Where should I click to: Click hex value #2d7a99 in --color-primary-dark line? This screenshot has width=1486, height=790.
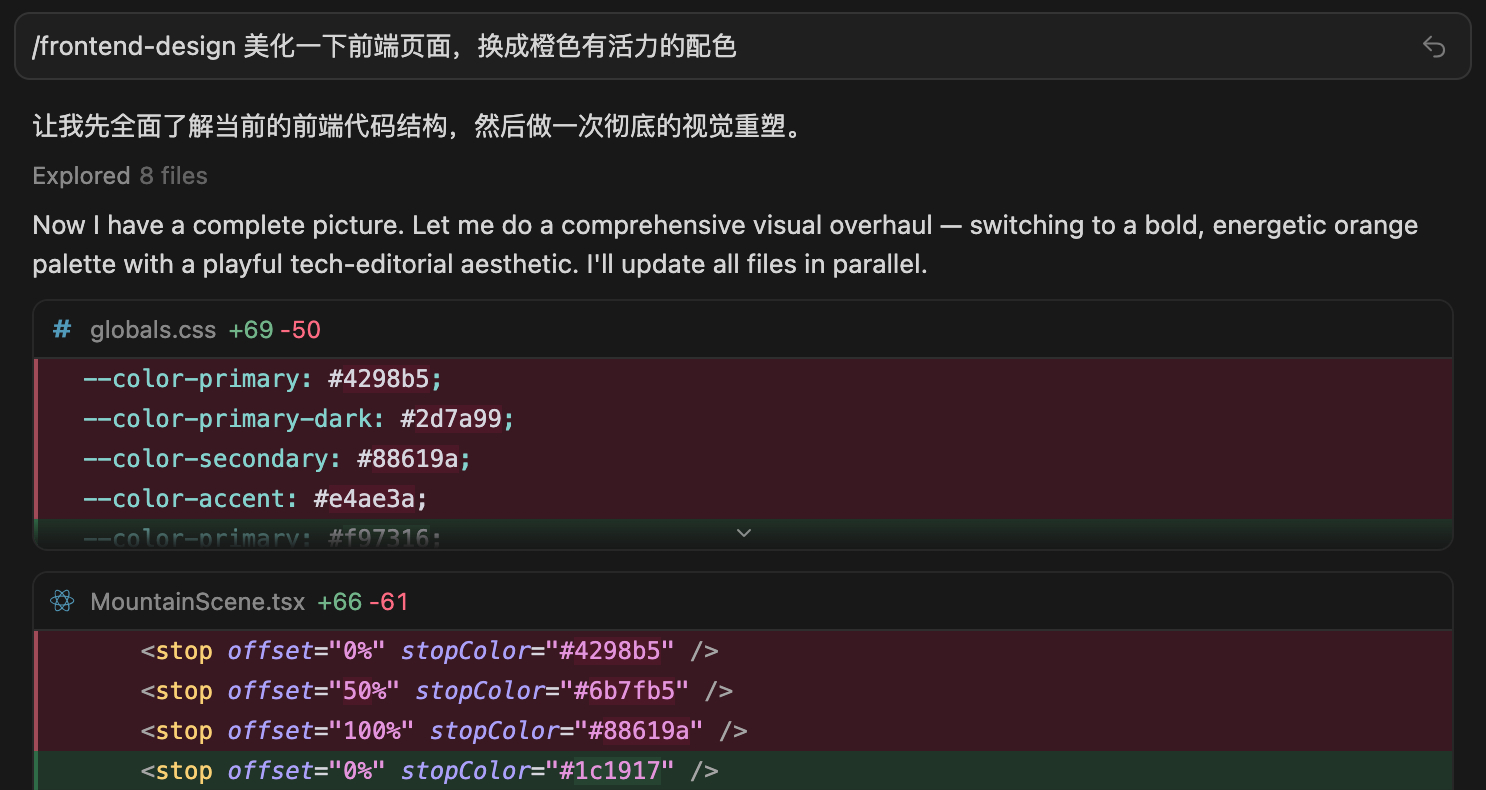coord(456,419)
